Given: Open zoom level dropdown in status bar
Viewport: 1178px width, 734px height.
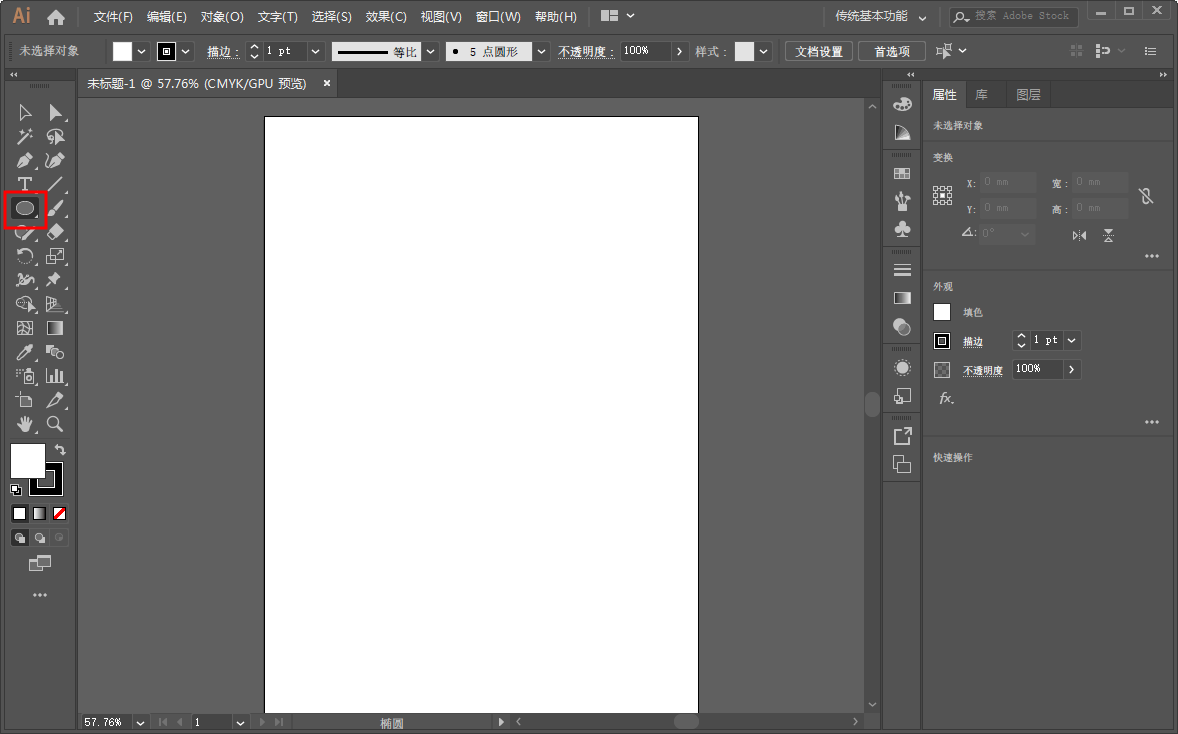Looking at the screenshot, I should [x=140, y=722].
